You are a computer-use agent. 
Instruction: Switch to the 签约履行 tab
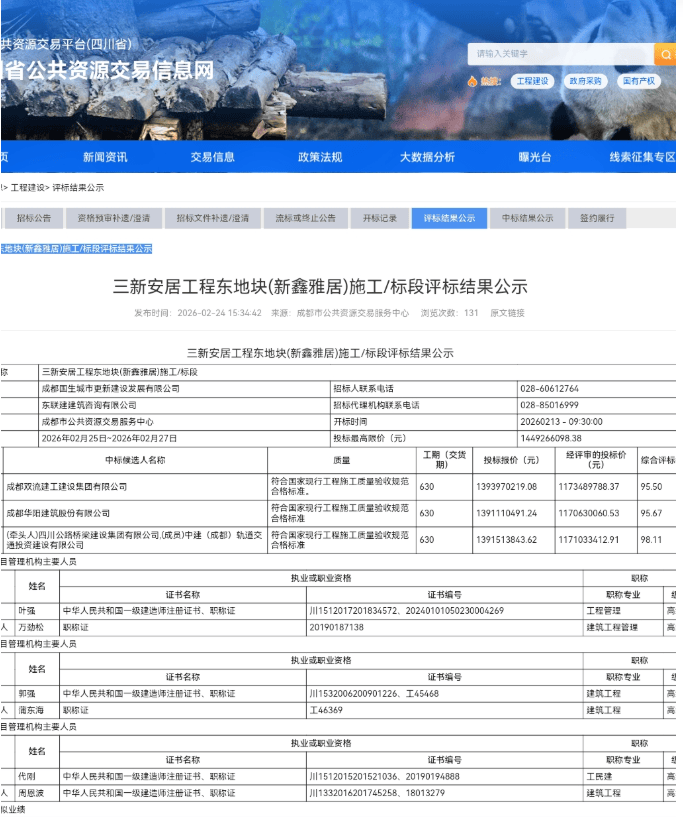pyautogui.click(x=597, y=218)
